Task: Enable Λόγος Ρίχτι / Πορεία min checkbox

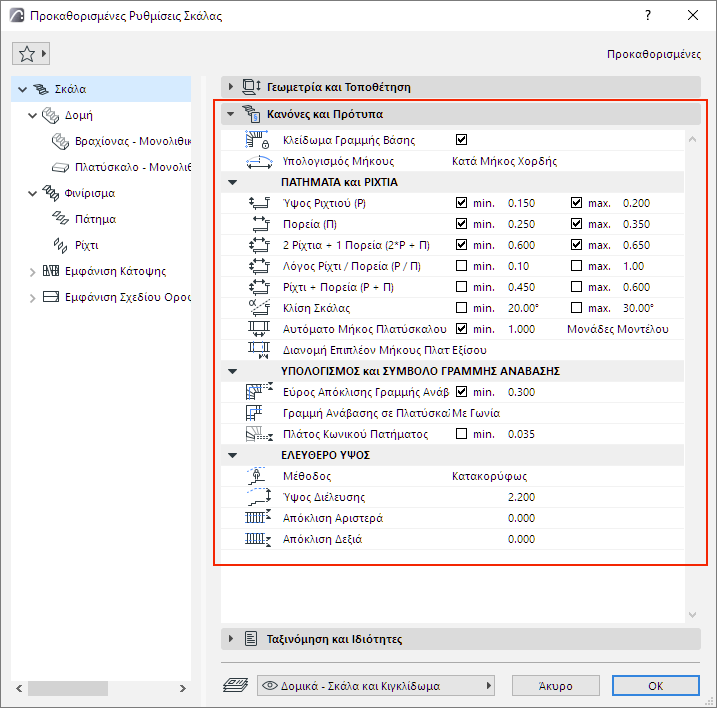Action: coord(461,266)
